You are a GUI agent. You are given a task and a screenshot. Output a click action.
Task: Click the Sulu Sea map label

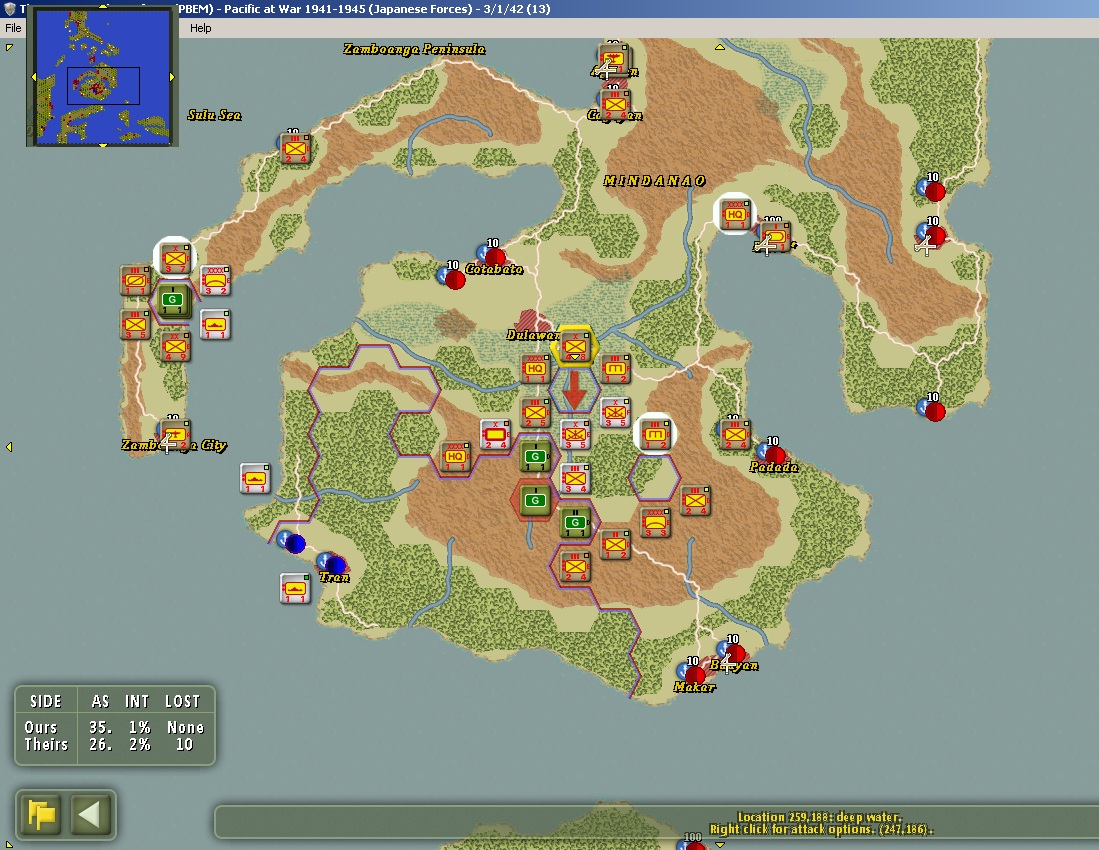pos(214,115)
